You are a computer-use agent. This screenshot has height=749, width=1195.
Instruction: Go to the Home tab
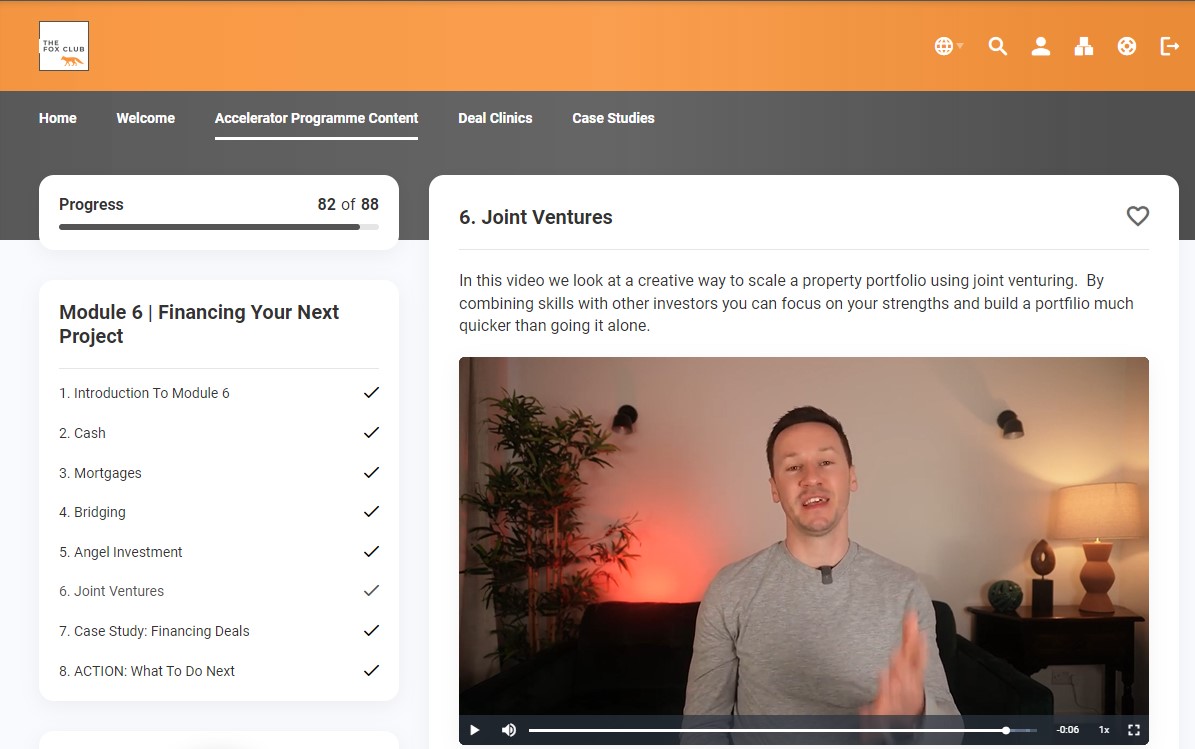(58, 118)
